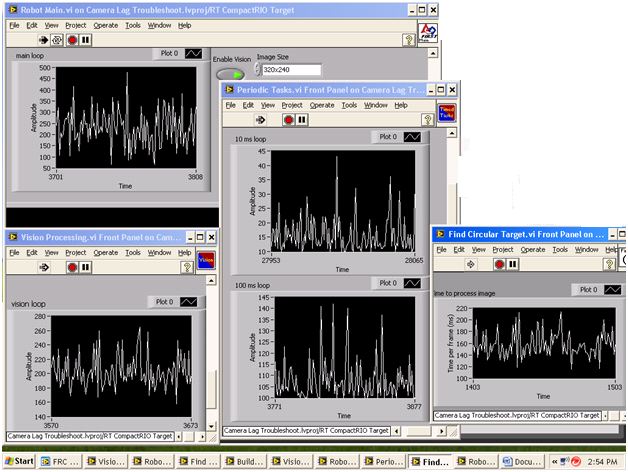This screenshot has width=628, height=472.
Task: Click Image Size 320x240 field
Action: pos(291,70)
